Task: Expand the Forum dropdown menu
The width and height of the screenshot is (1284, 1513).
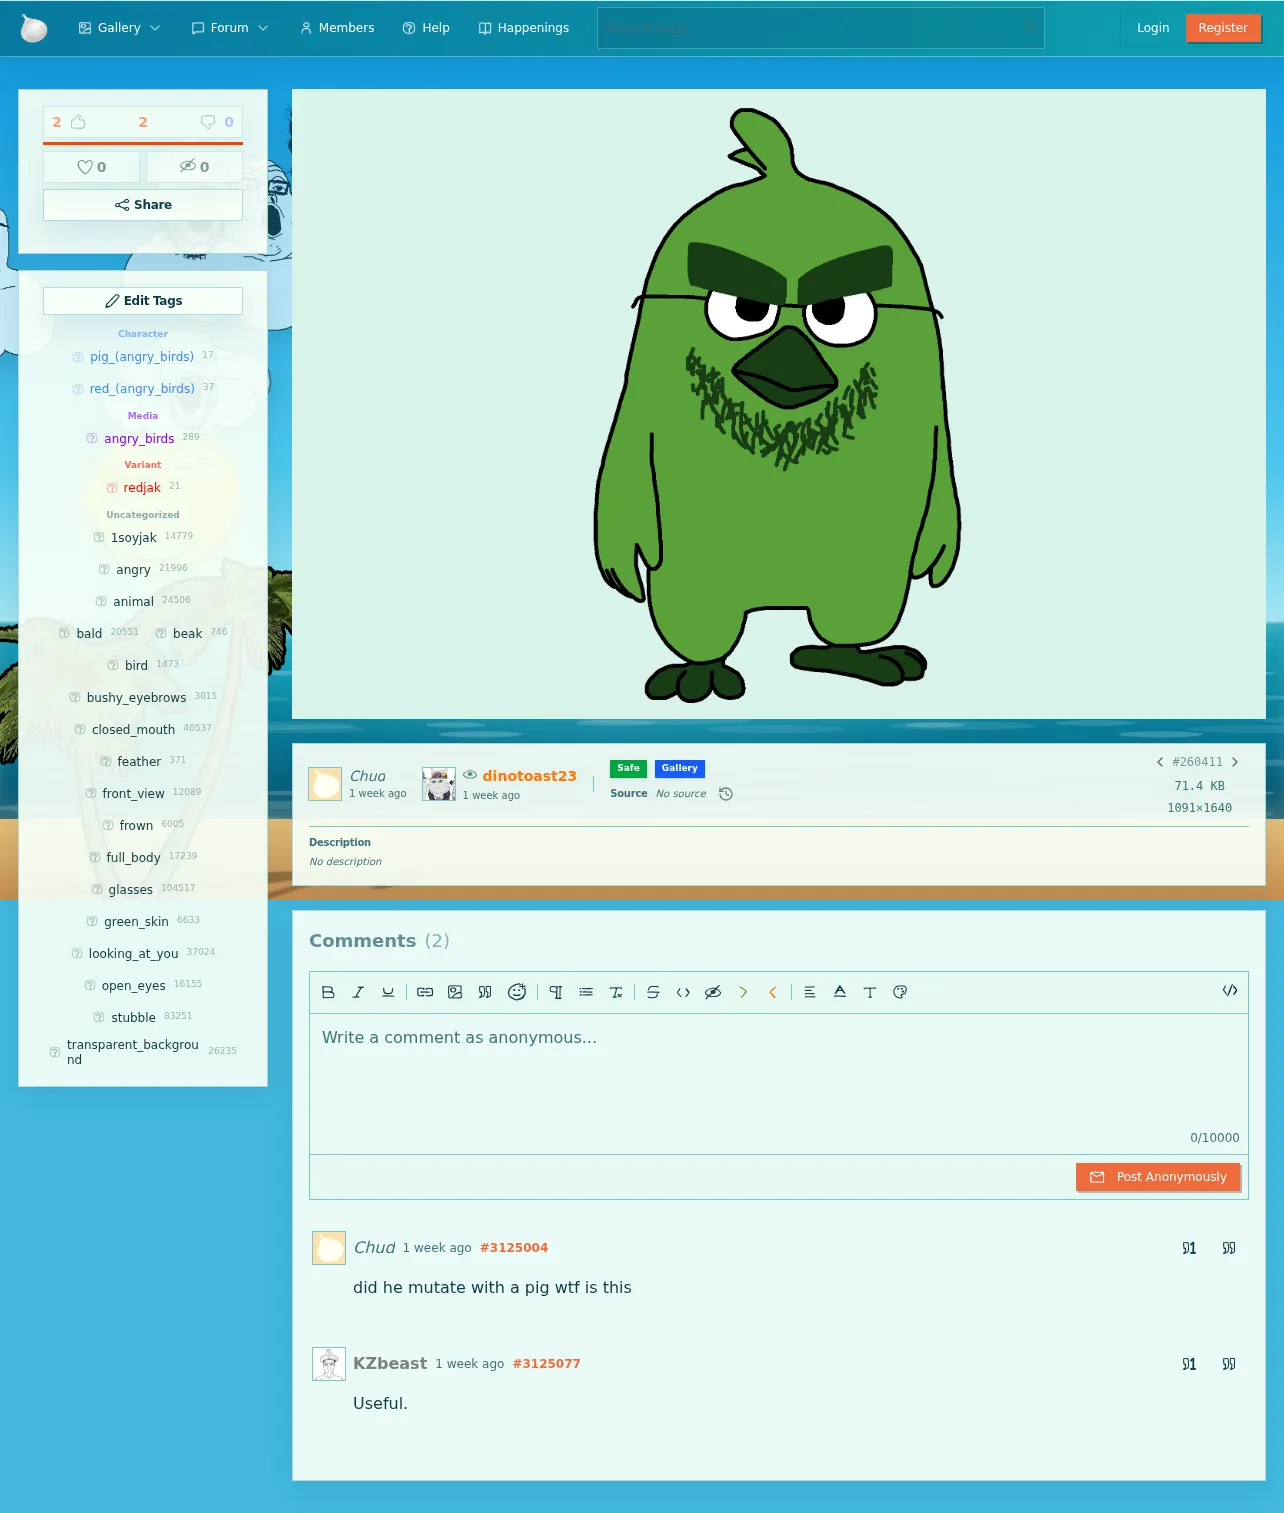Action: [229, 28]
